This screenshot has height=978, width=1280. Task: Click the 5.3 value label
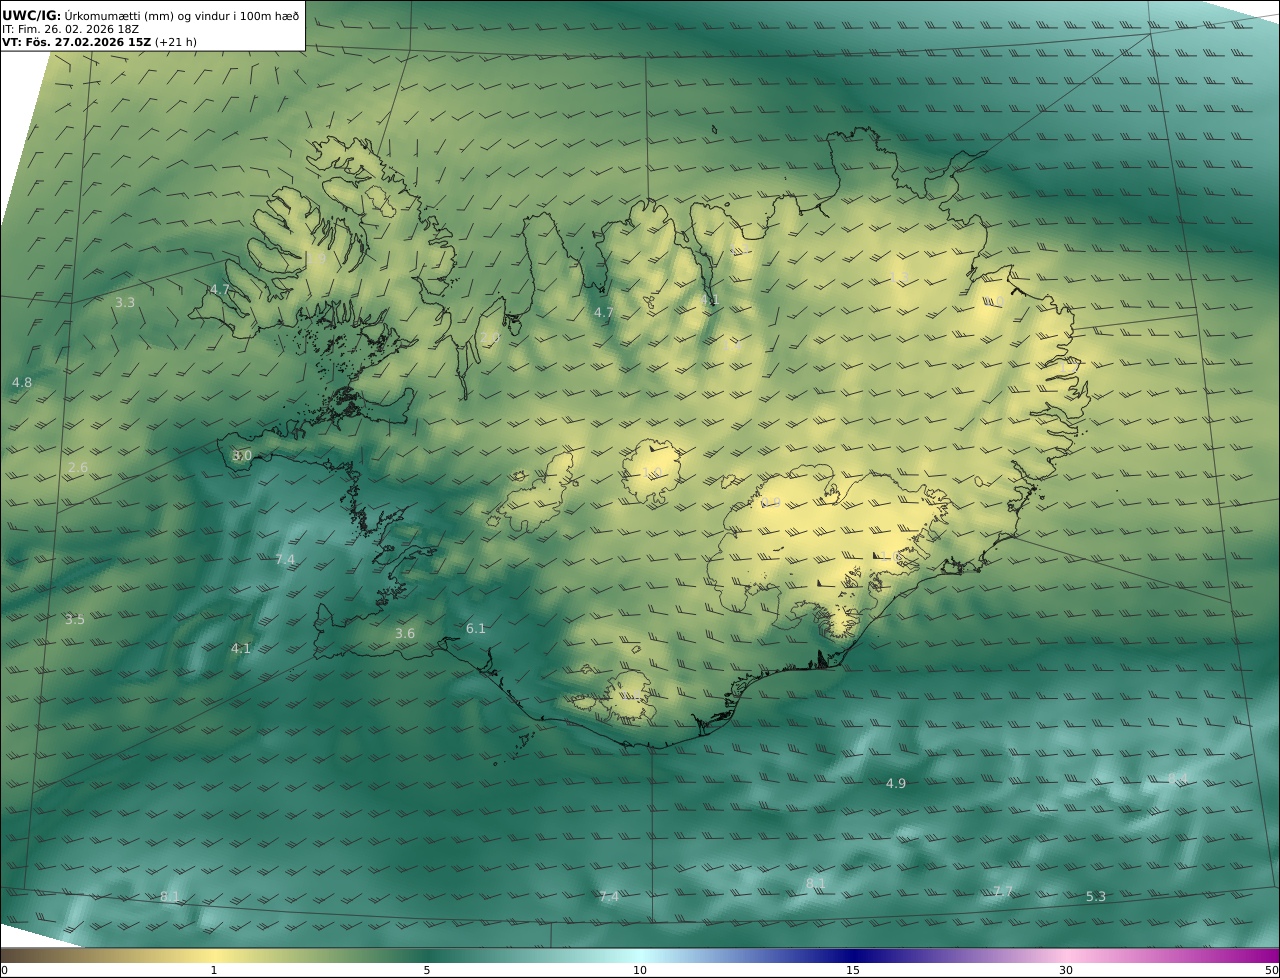click(1096, 897)
